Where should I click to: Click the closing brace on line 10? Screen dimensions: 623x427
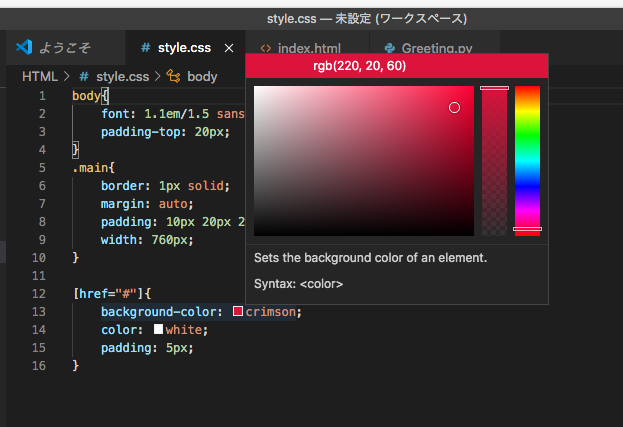pos(75,257)
